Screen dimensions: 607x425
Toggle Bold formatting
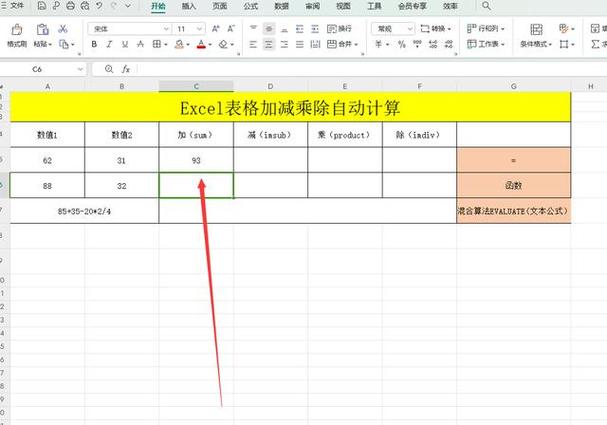pyautogui.click(x=94, y=44)
